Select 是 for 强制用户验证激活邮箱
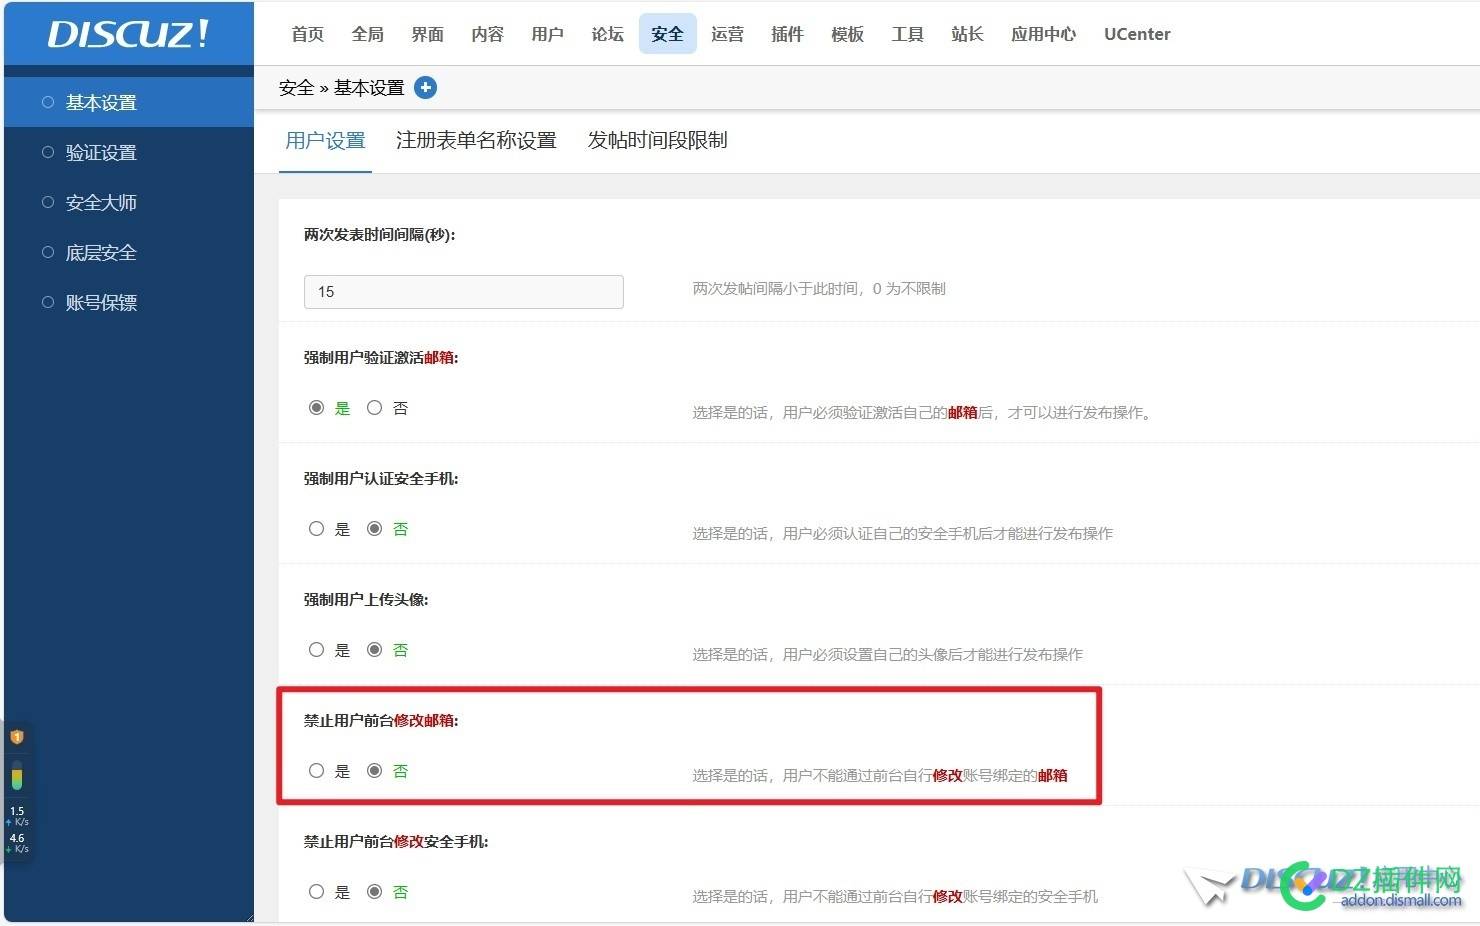Screen dimensions: 1480x926 tap(316, 408)
